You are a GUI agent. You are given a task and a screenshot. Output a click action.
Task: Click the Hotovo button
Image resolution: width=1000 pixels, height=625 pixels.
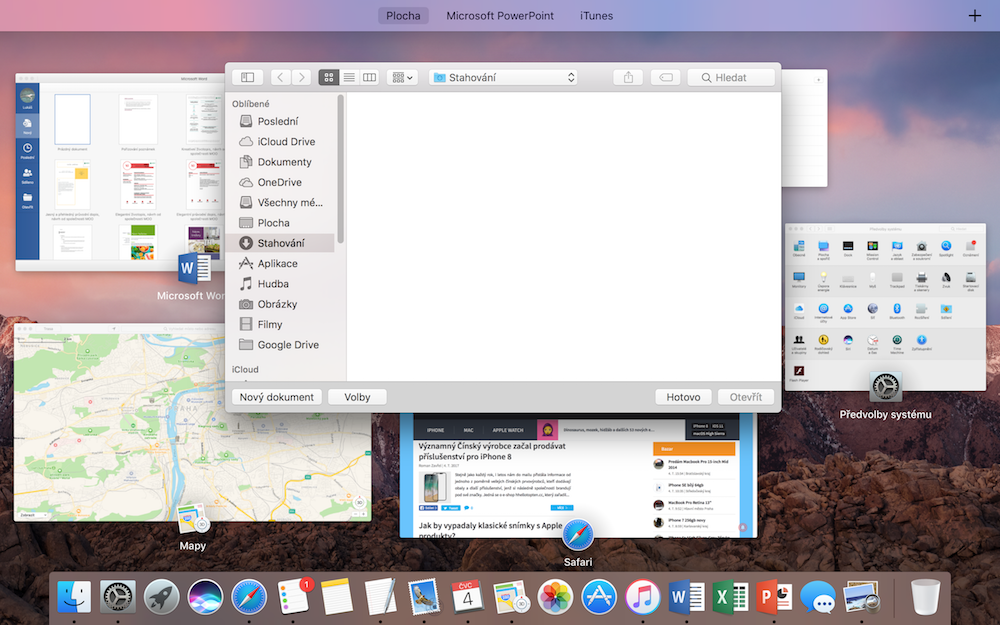(683, 397)
